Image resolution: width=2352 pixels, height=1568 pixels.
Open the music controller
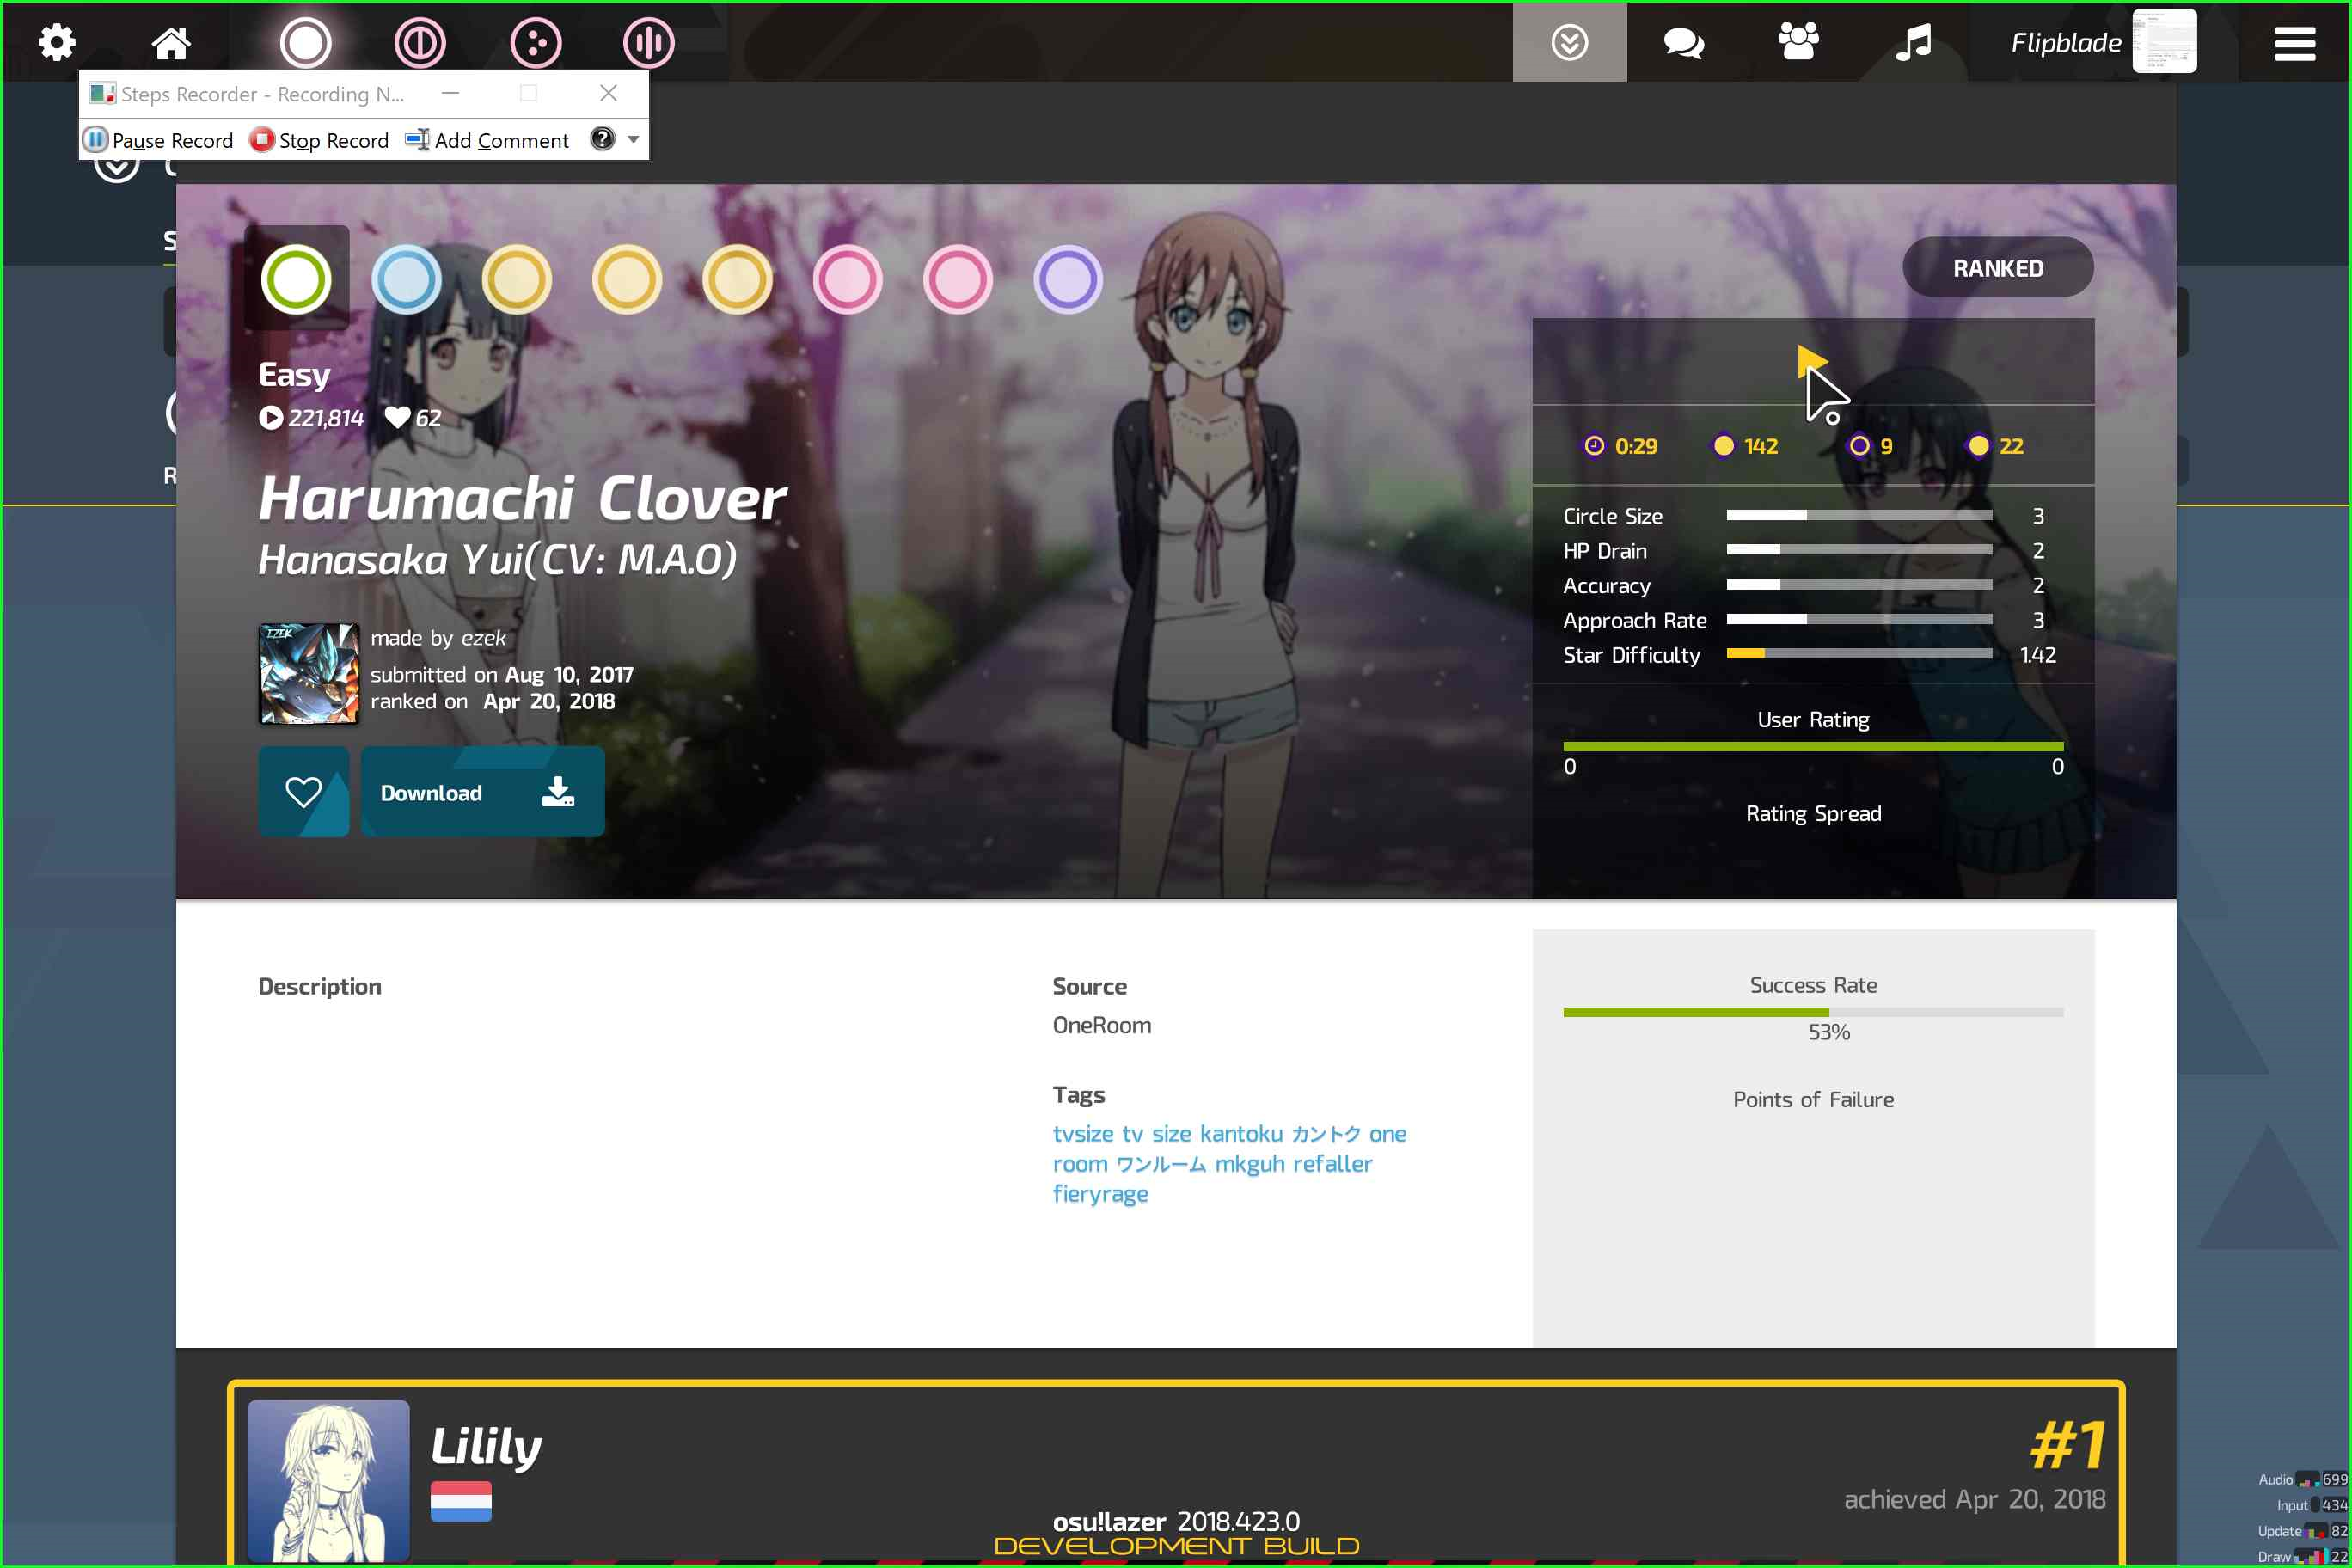1913,42
